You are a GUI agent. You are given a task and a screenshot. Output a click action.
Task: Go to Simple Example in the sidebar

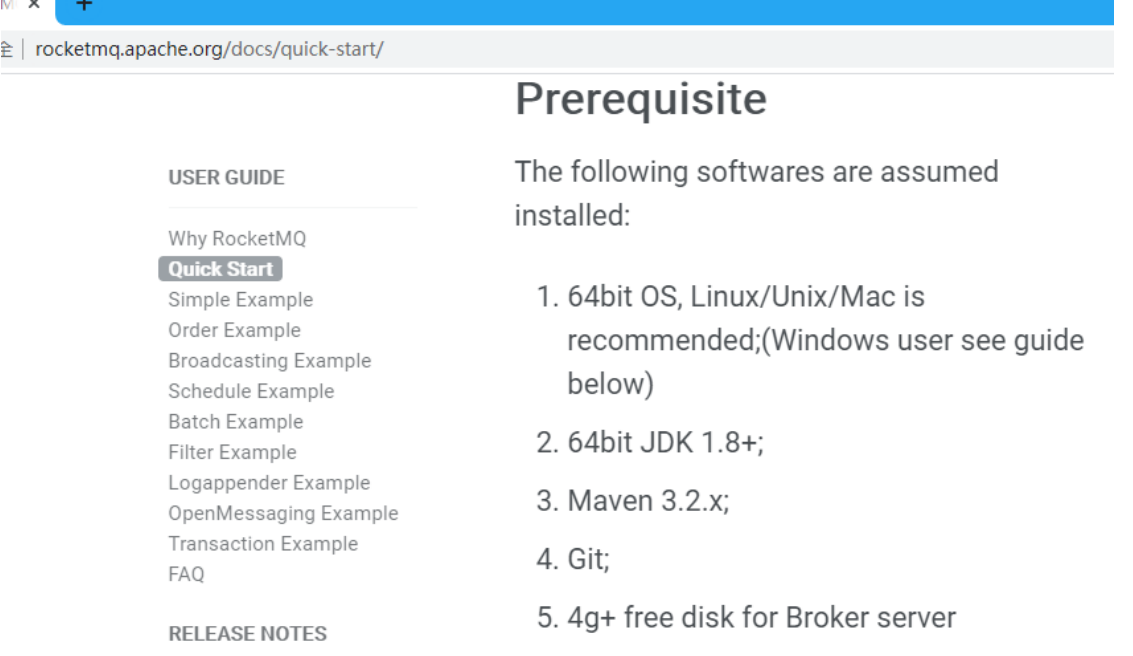point(240,300)
